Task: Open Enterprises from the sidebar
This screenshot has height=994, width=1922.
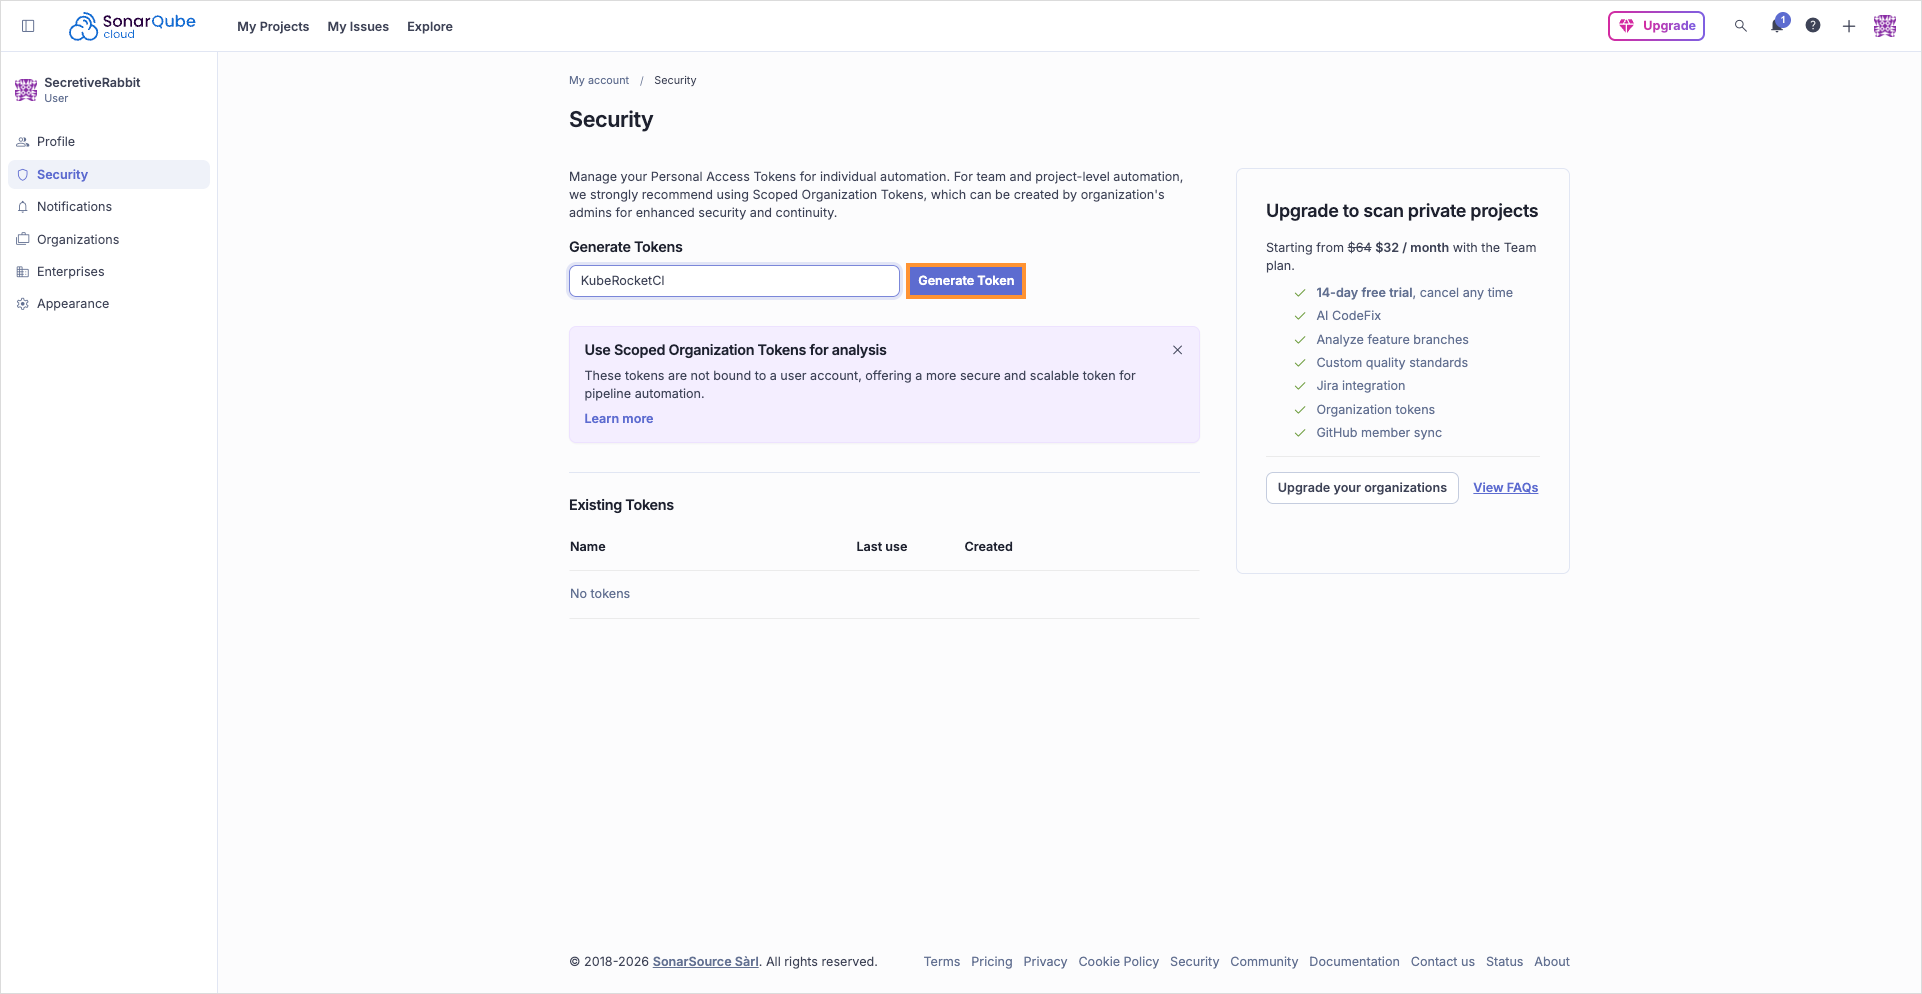Action: pos(70,271)
